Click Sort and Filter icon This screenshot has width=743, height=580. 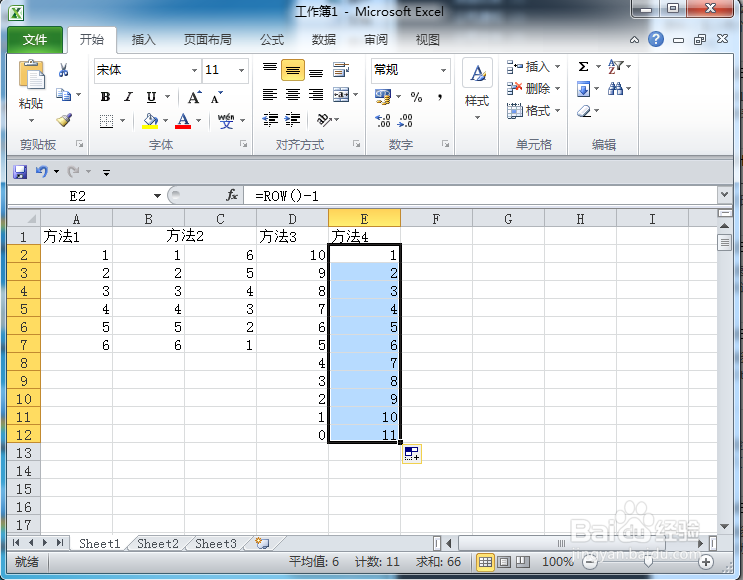click(616, 66)
